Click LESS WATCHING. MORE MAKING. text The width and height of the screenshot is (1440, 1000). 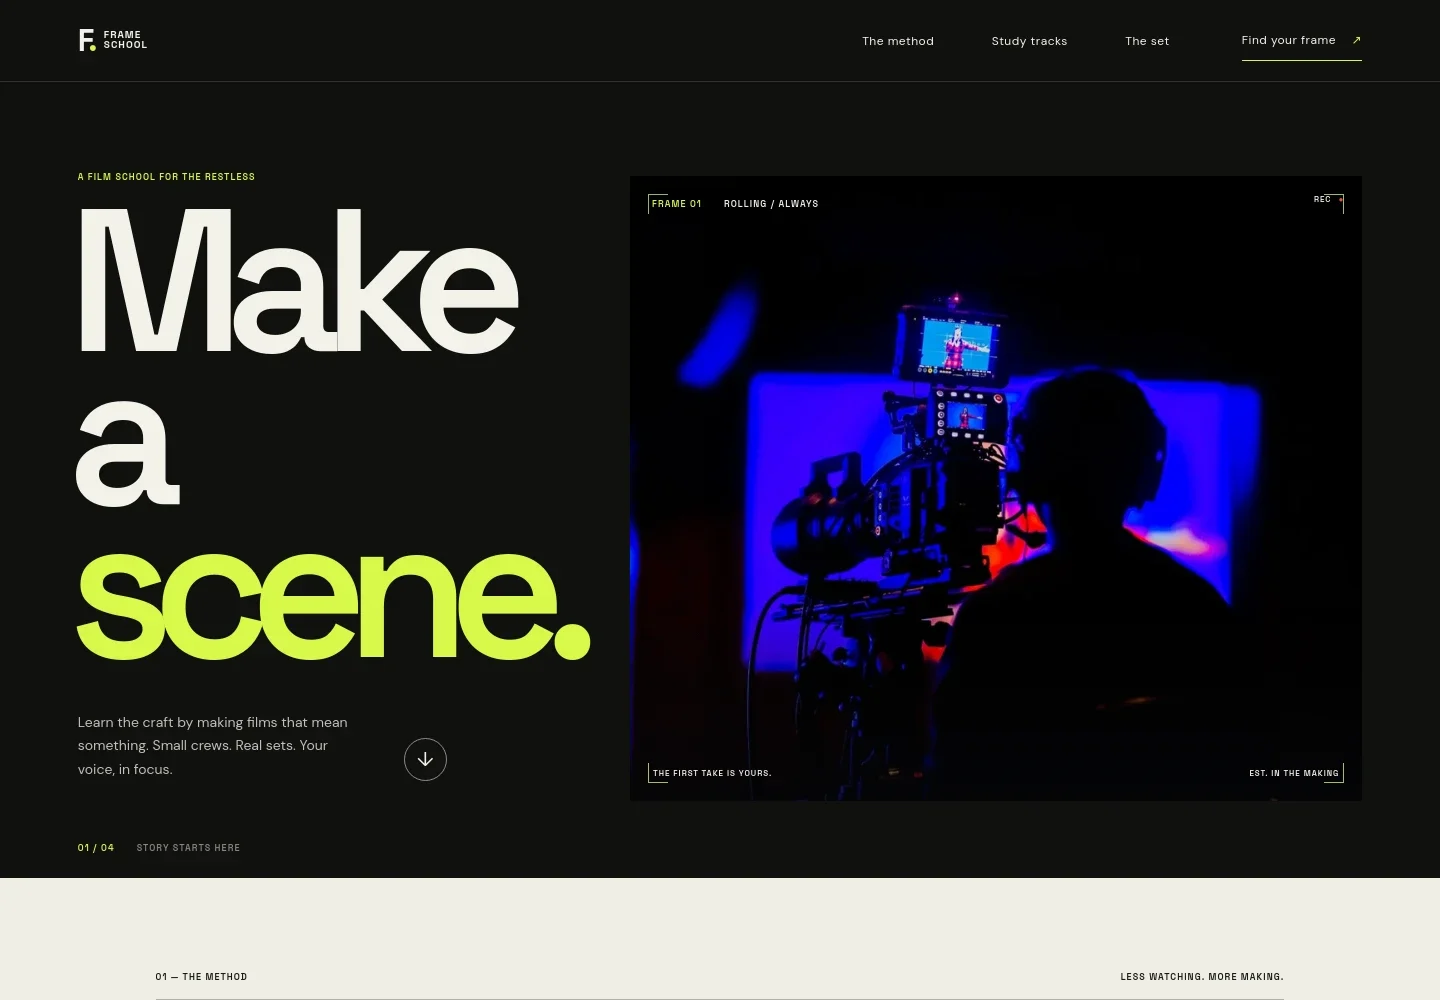[x=1202, y=977]
